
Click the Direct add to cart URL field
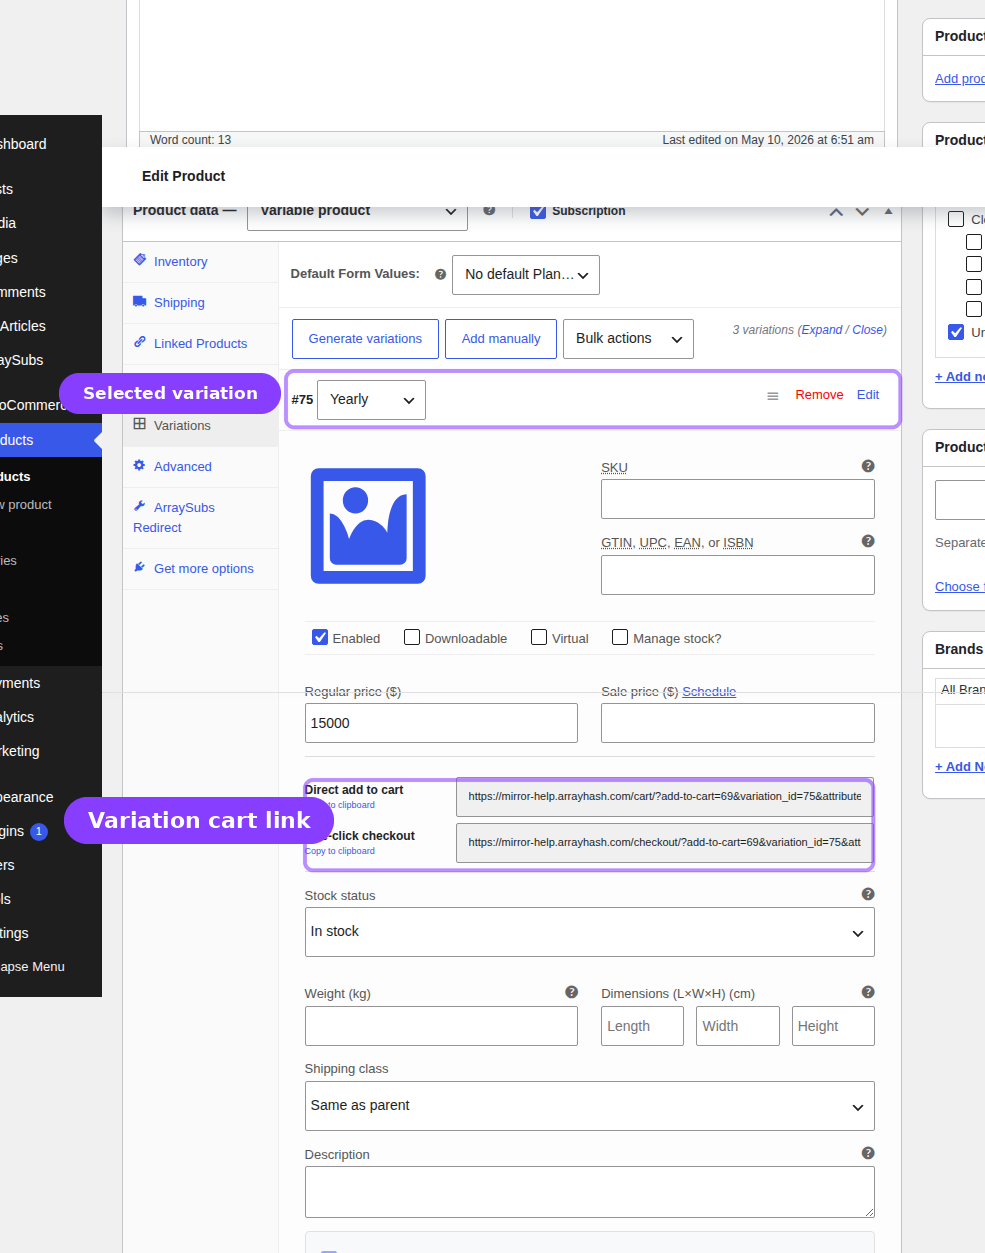pos(665,797)
